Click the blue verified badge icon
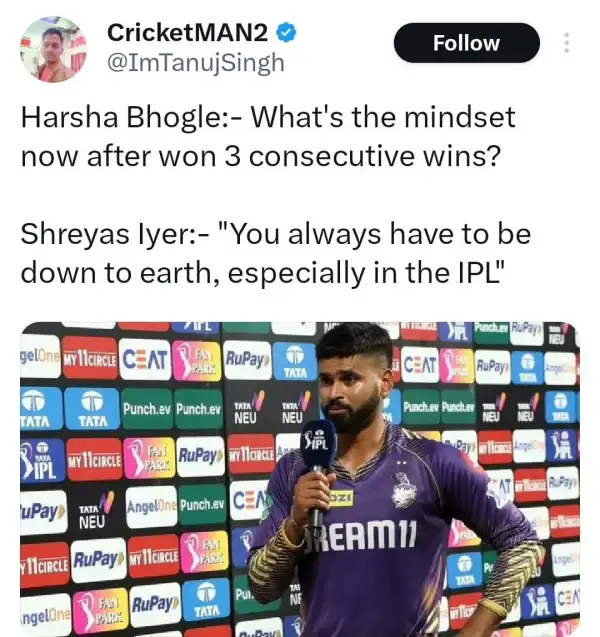Viewport: 600px width, 637px height. point(286,33)
